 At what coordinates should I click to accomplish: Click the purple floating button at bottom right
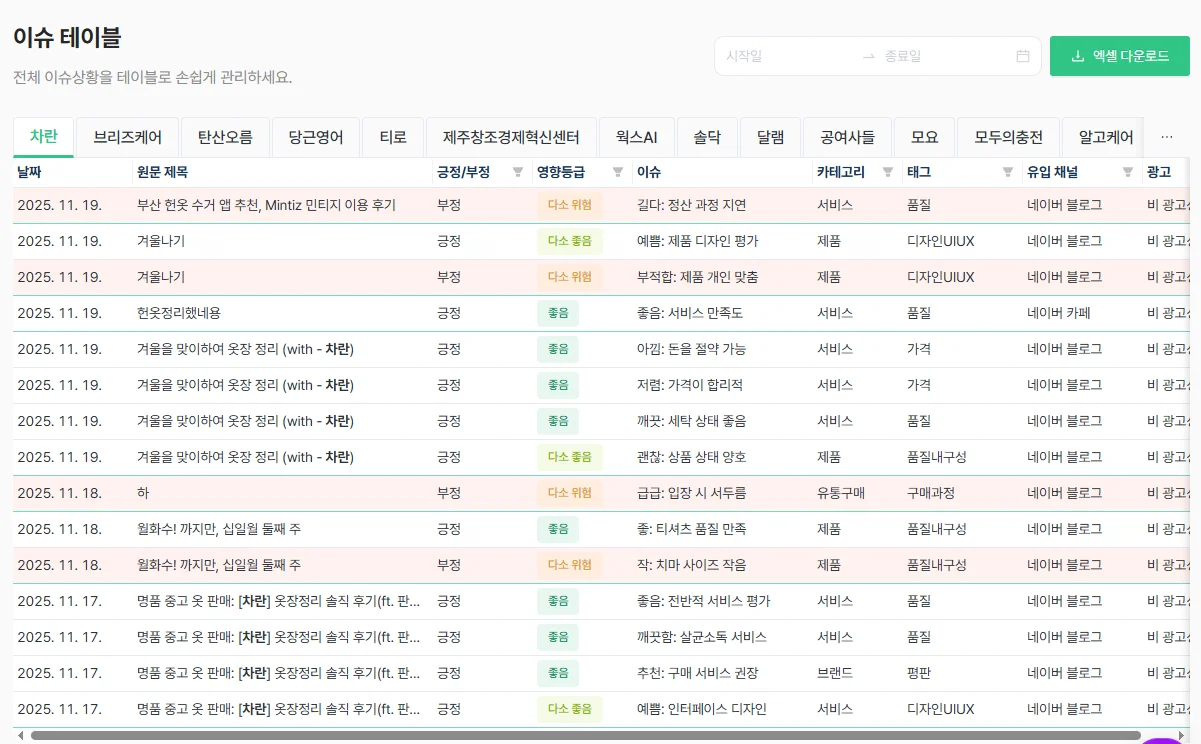coord(1164,740)
